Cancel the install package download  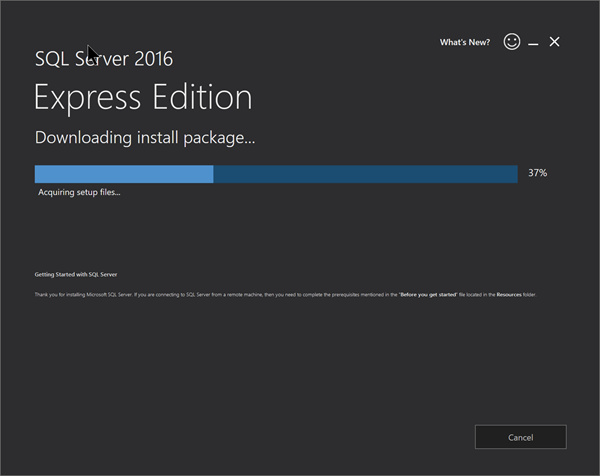click(x=521, y=437)
